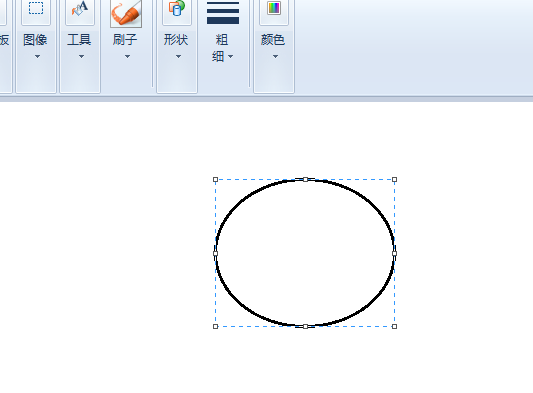Open the line thickness (粗细) icon
This screenshot has height=393, width=533.
tap(223, 12)
